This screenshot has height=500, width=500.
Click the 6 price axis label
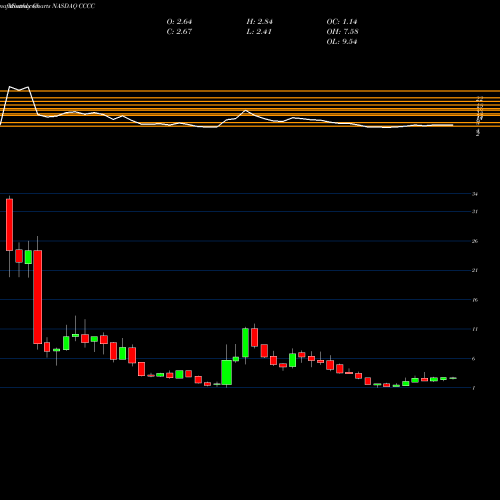point(474,359)
